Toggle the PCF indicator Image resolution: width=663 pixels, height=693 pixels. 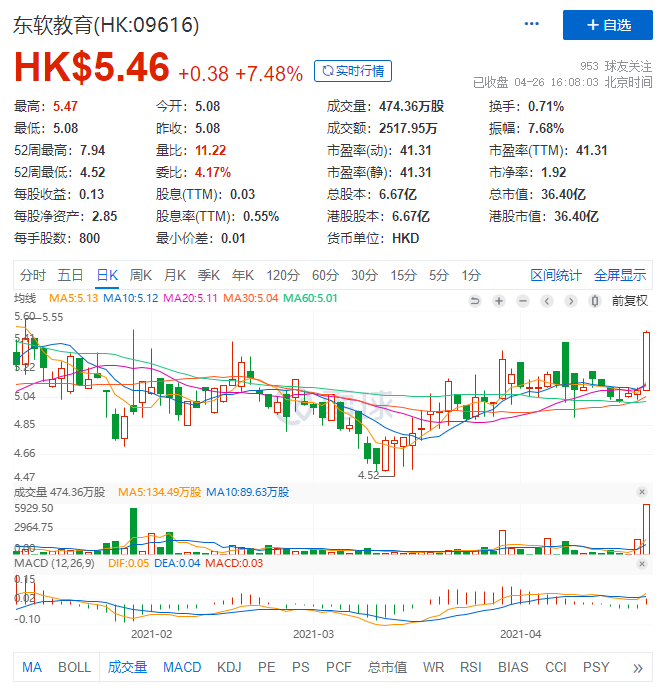pyautogui.click(x=339, y=667)
